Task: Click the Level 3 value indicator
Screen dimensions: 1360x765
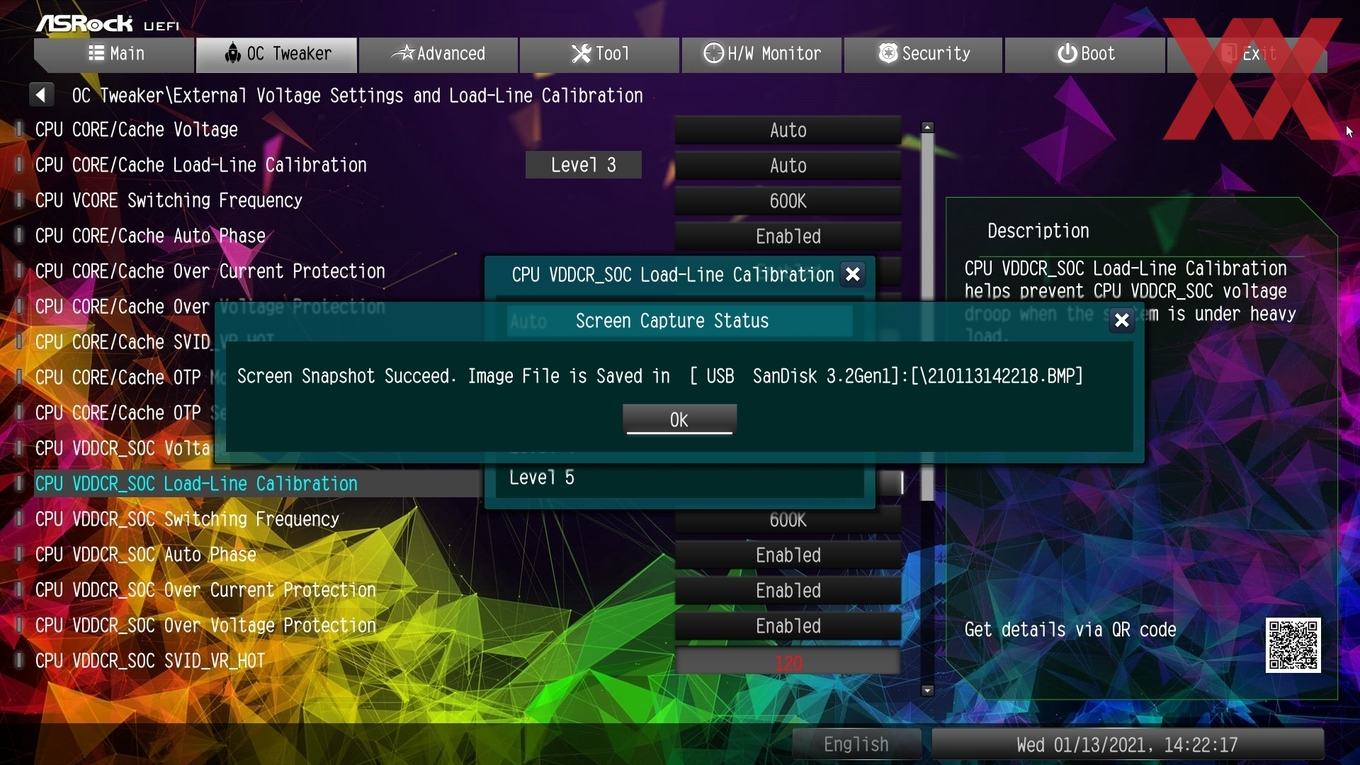Action: 584,165
